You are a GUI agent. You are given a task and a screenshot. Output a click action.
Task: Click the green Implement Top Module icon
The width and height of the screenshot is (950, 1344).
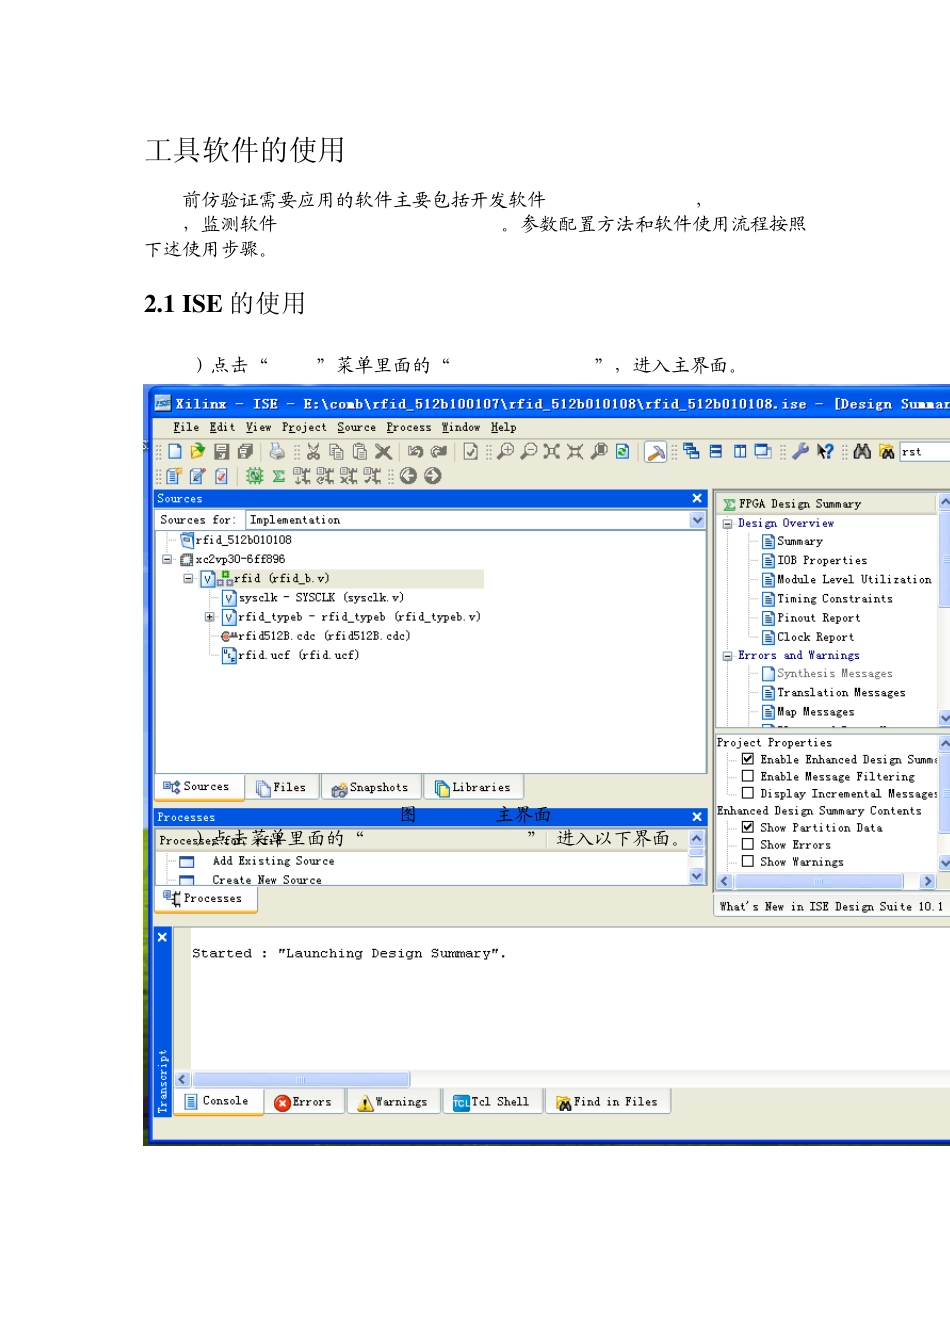pyautogui.click(x=255, y=476)
